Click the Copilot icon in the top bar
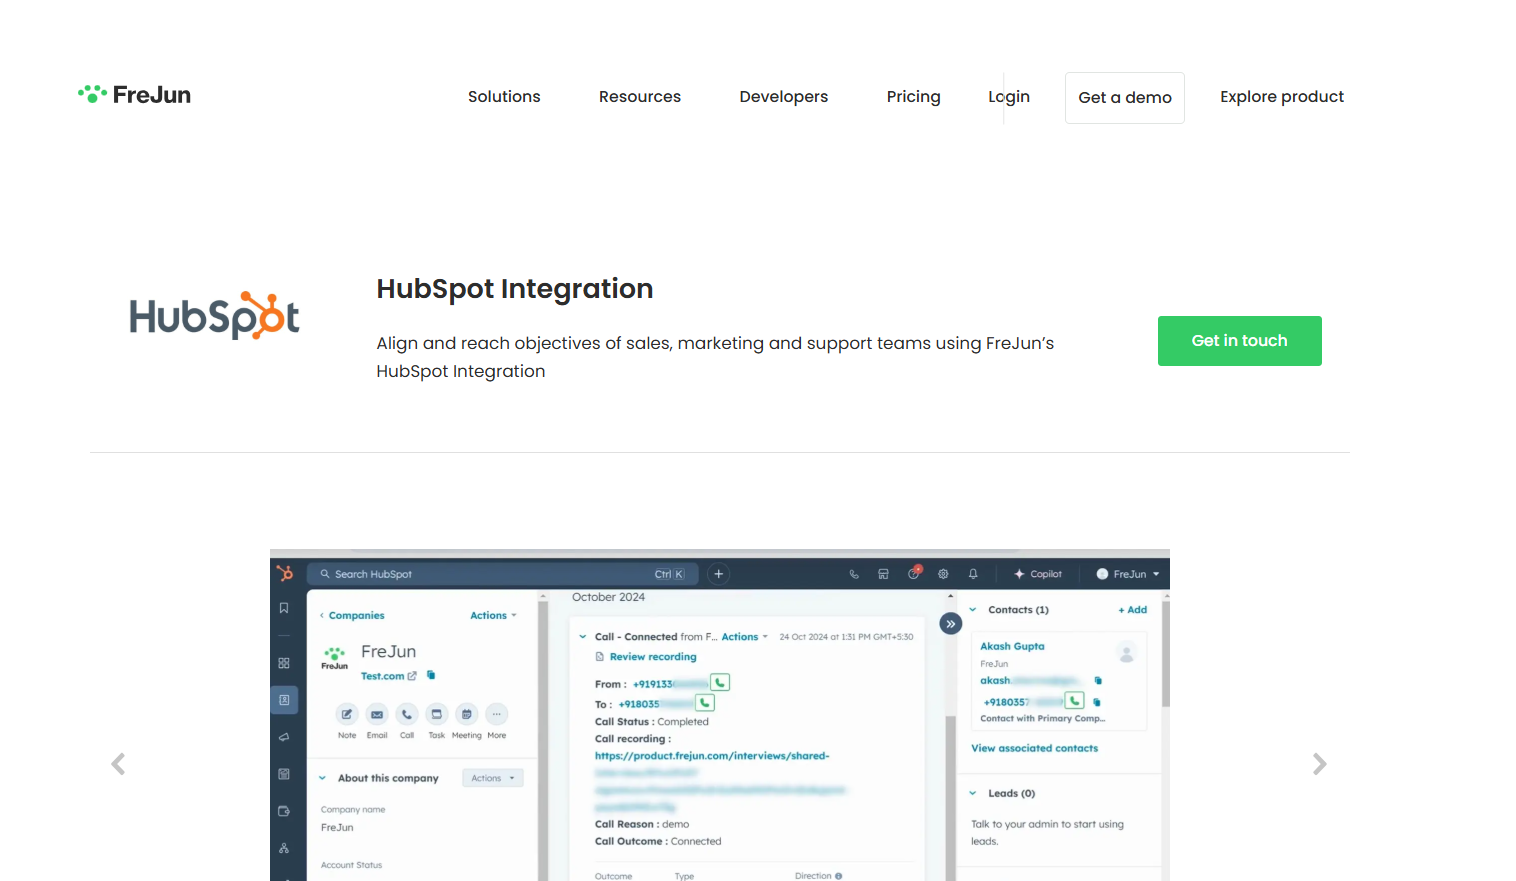Viewport: 1516px width, 881px height. (x=1038, y=573)
